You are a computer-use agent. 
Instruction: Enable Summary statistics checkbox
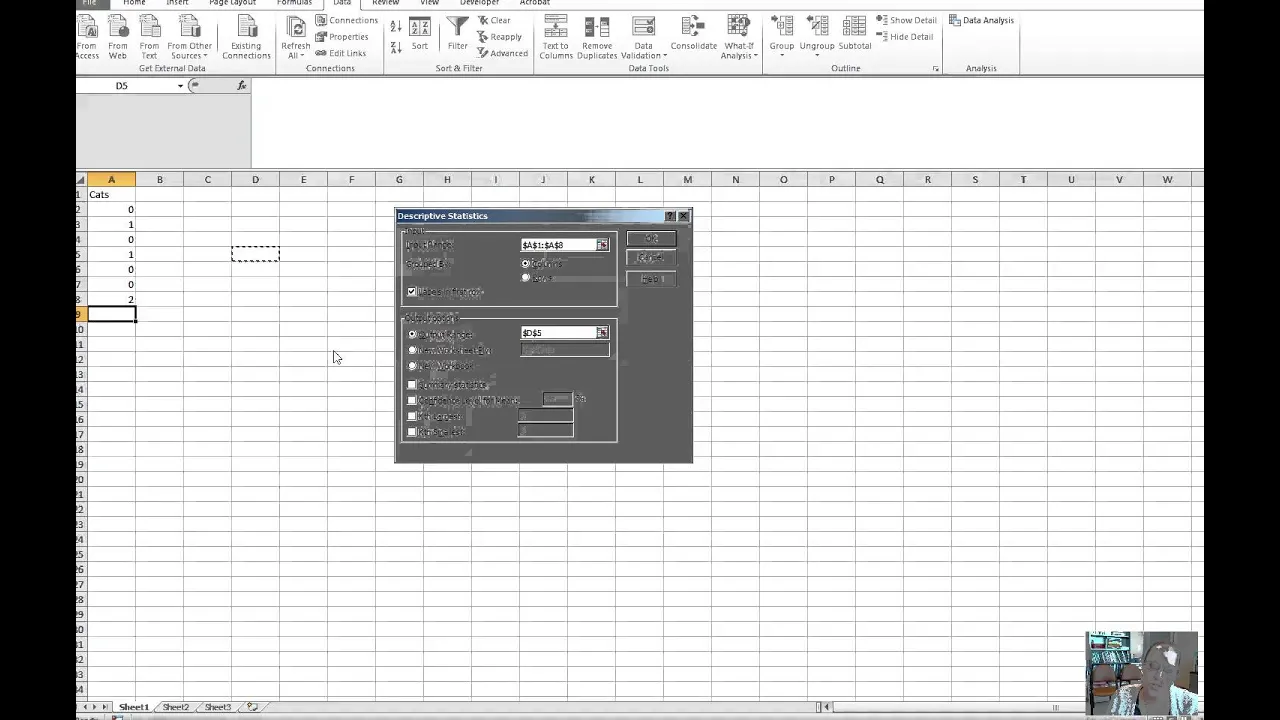tap(412, 385)
